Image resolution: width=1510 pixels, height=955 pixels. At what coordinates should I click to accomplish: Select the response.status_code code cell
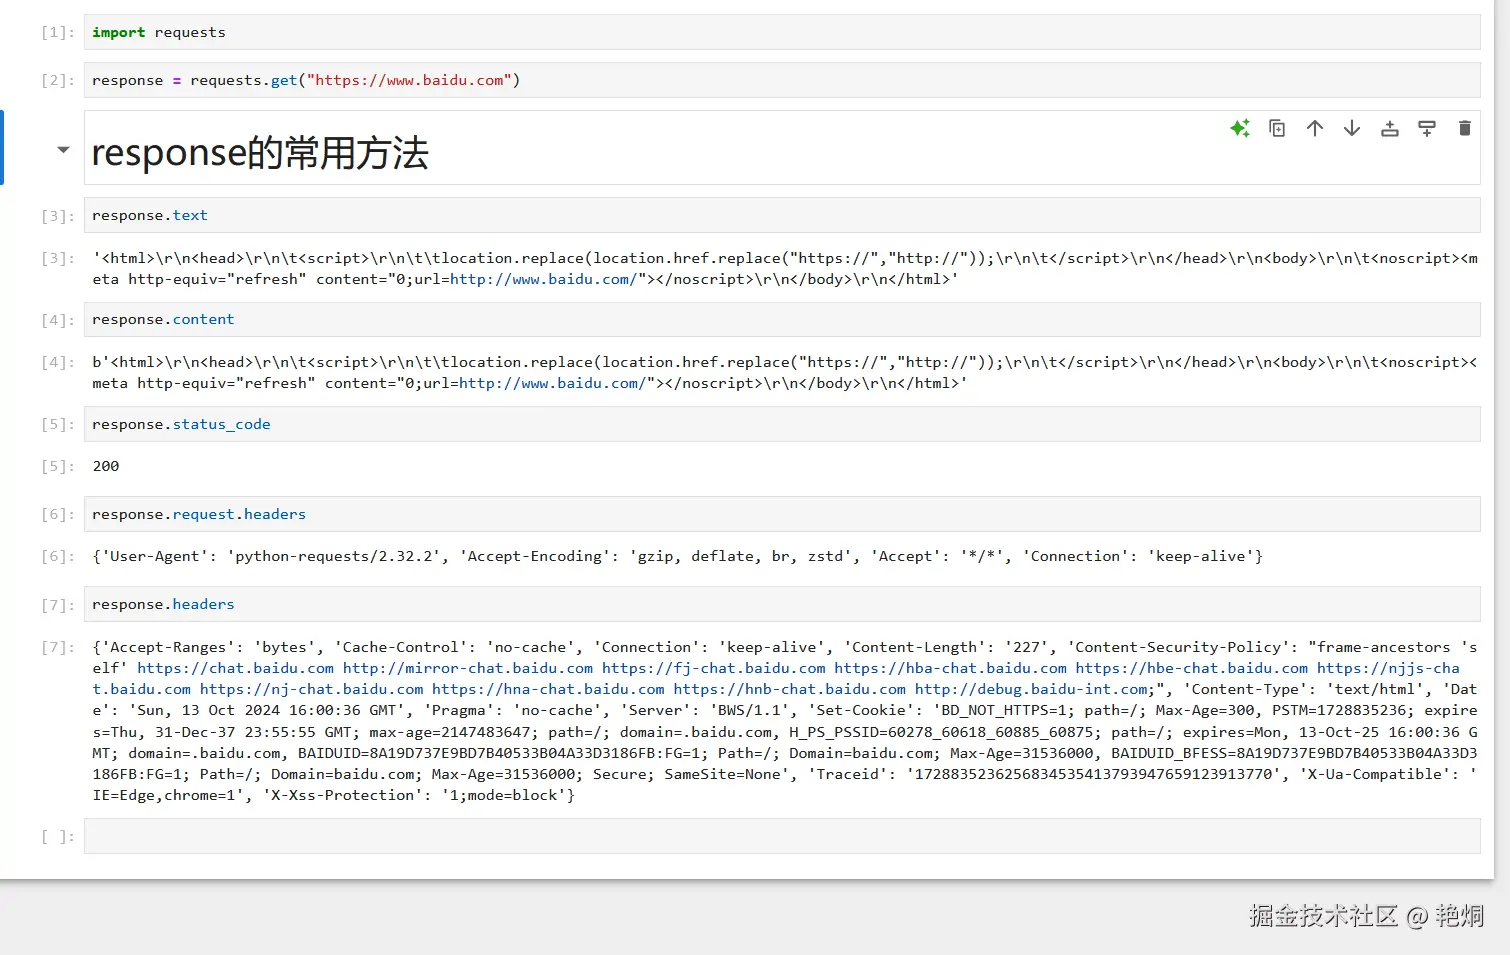[x=300, y=424]
